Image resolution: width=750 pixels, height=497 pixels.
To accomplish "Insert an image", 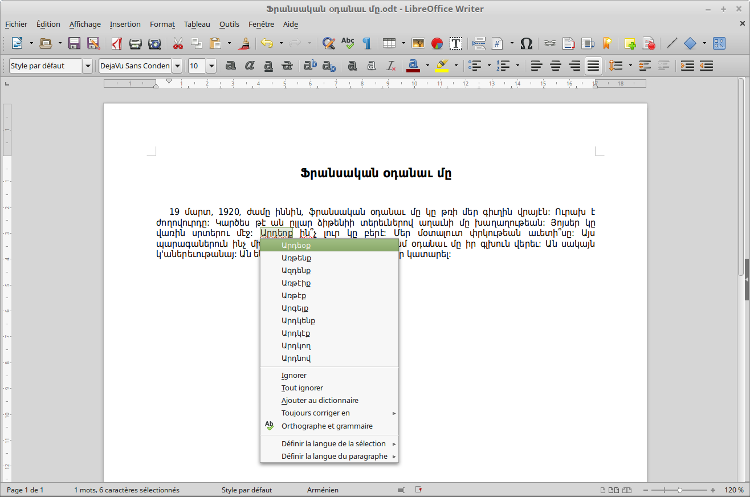I will tap(418, 44).
